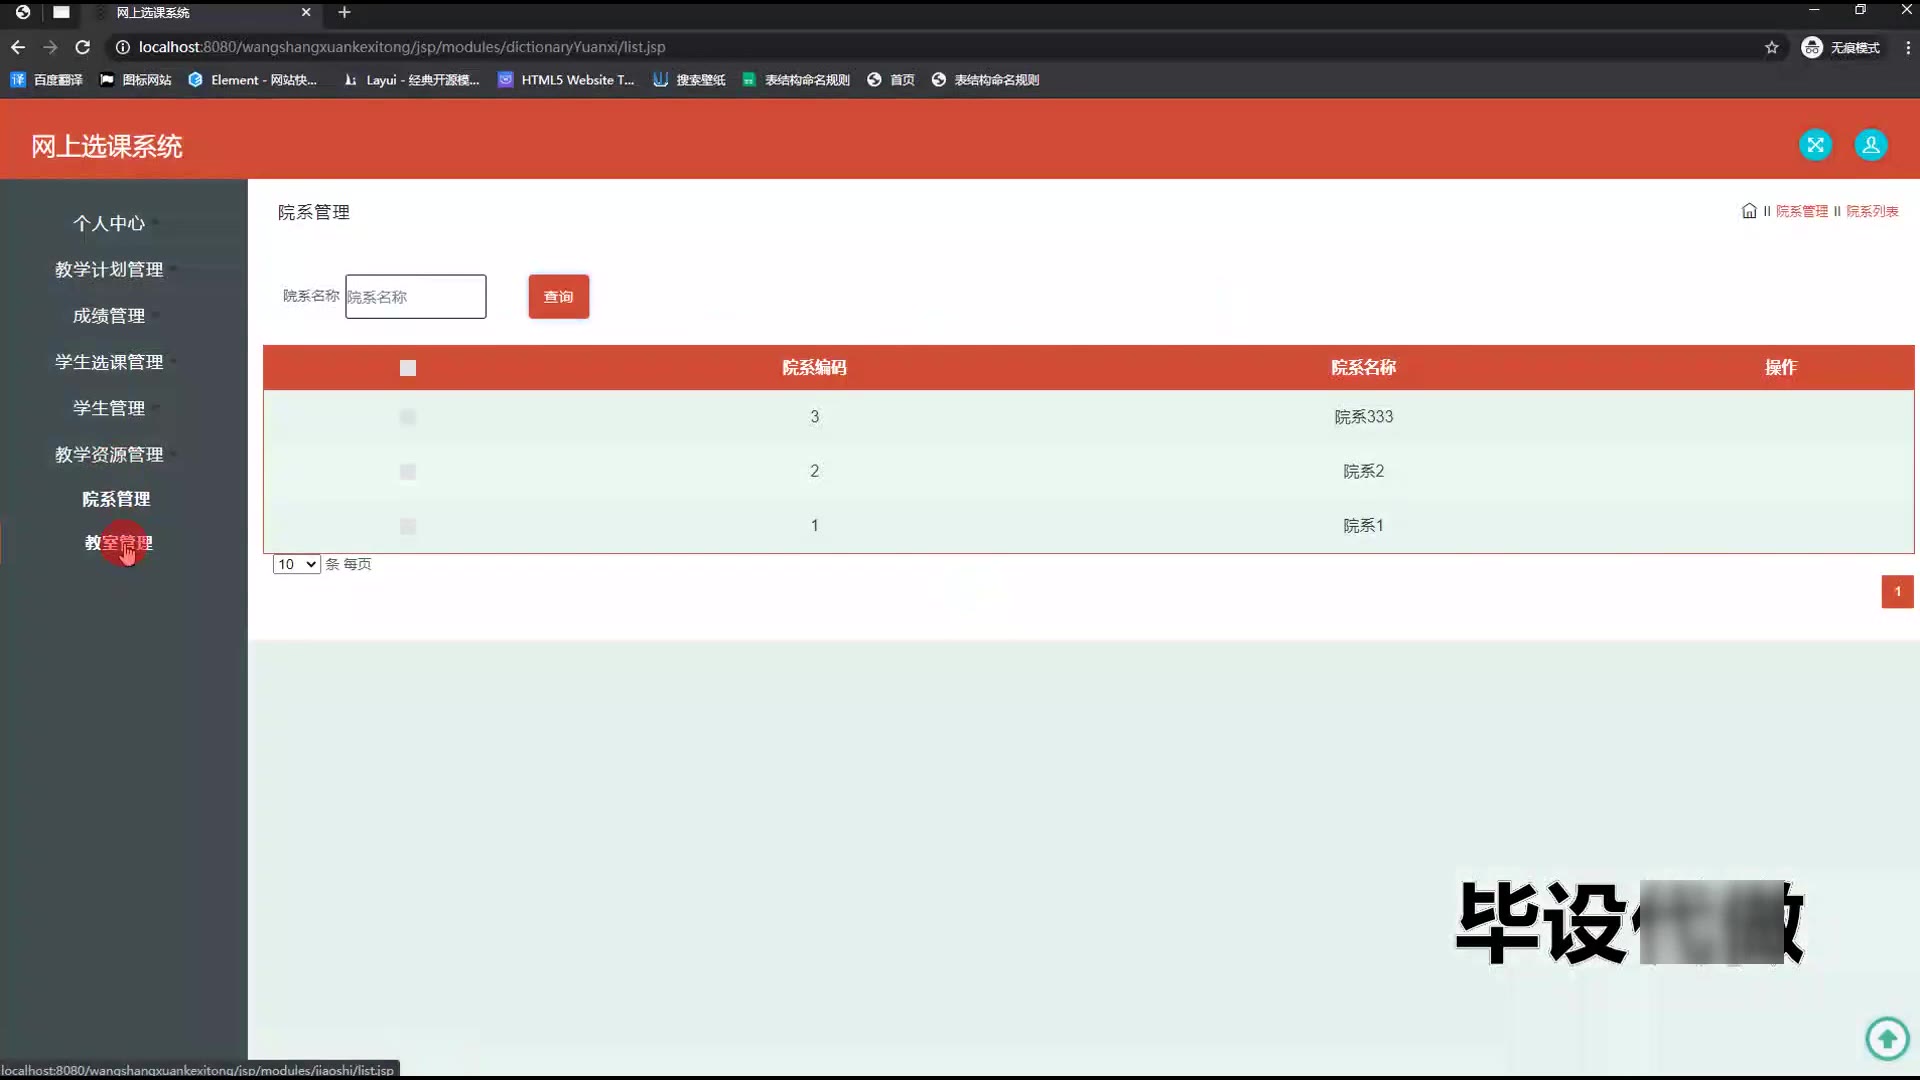Open the green 表结构命名规则 bookmark

coord(796,80)
